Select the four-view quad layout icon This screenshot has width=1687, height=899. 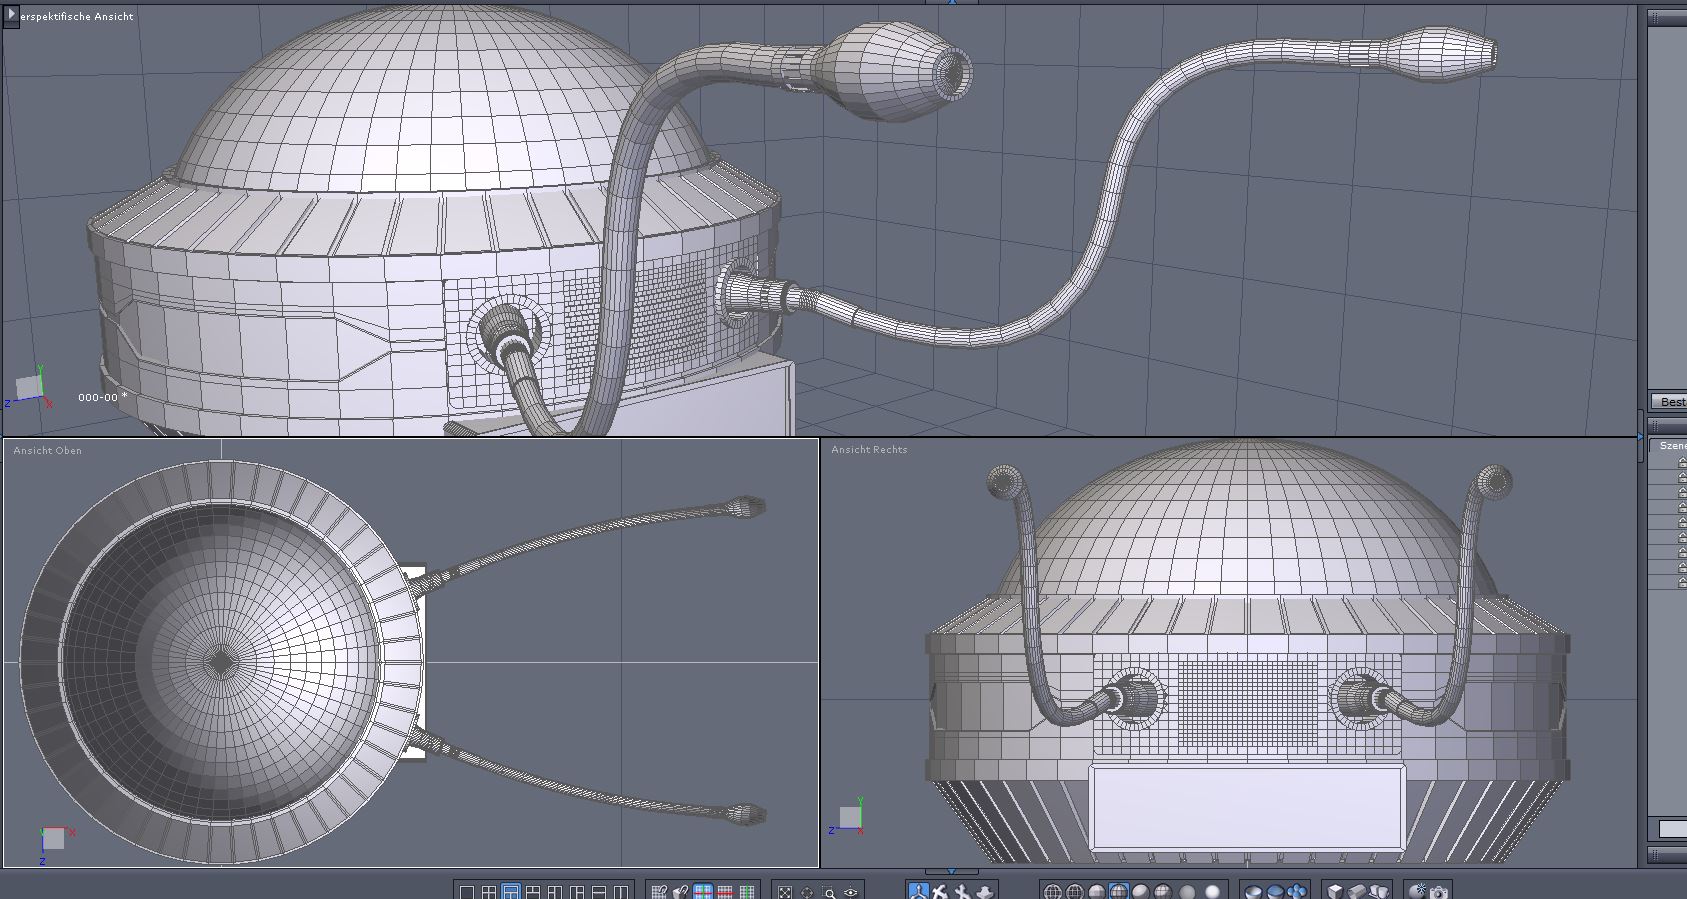[489, 891]
